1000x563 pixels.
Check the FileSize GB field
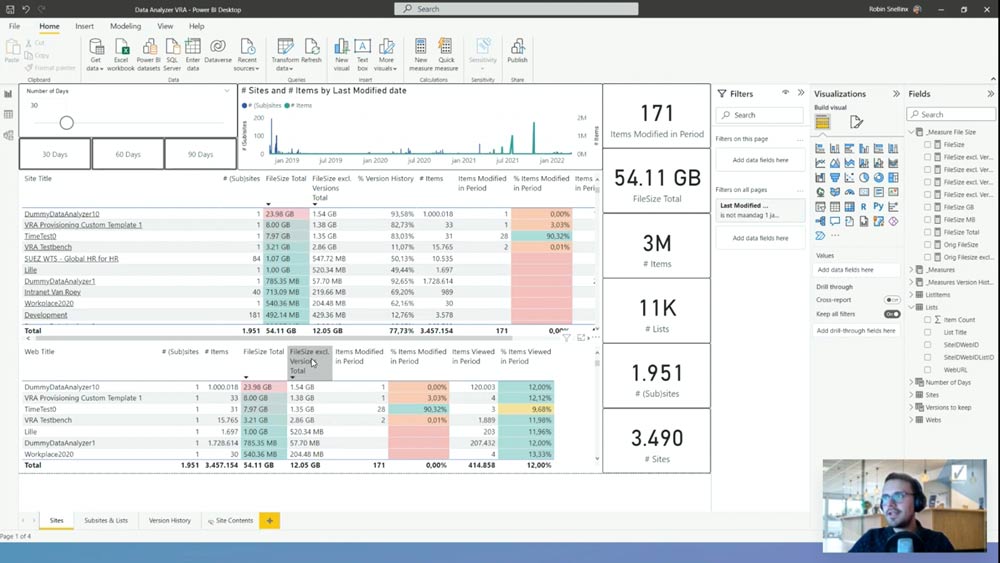coord(927,207)
